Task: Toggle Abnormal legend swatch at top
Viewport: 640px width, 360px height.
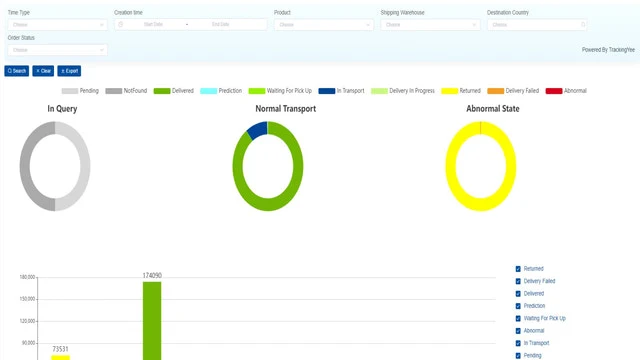Action: click(x=554, y=91)
